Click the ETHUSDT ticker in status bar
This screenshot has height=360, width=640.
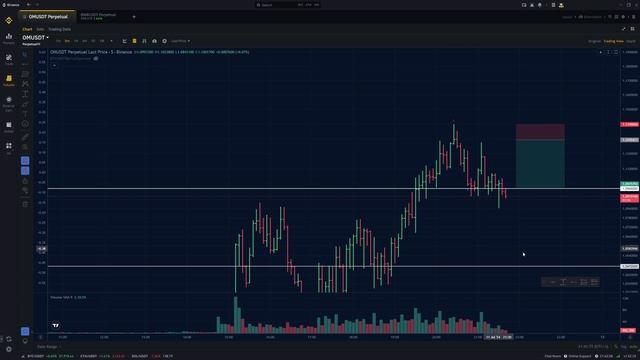102,356
